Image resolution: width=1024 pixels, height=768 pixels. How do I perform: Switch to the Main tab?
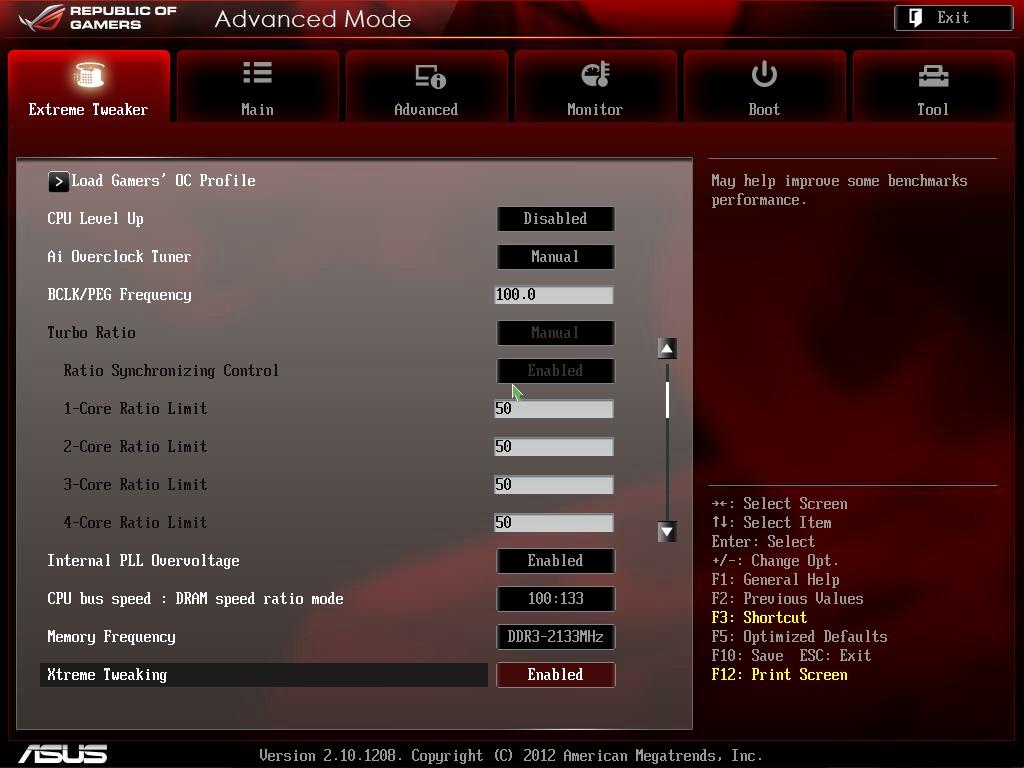tap(257, 86)
